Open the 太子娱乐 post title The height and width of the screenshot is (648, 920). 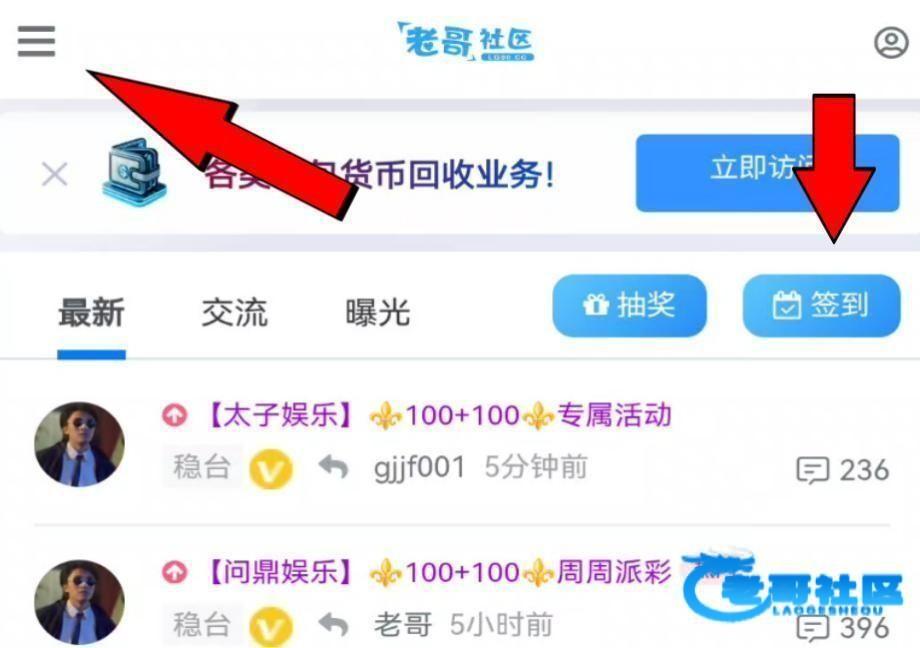438,415
